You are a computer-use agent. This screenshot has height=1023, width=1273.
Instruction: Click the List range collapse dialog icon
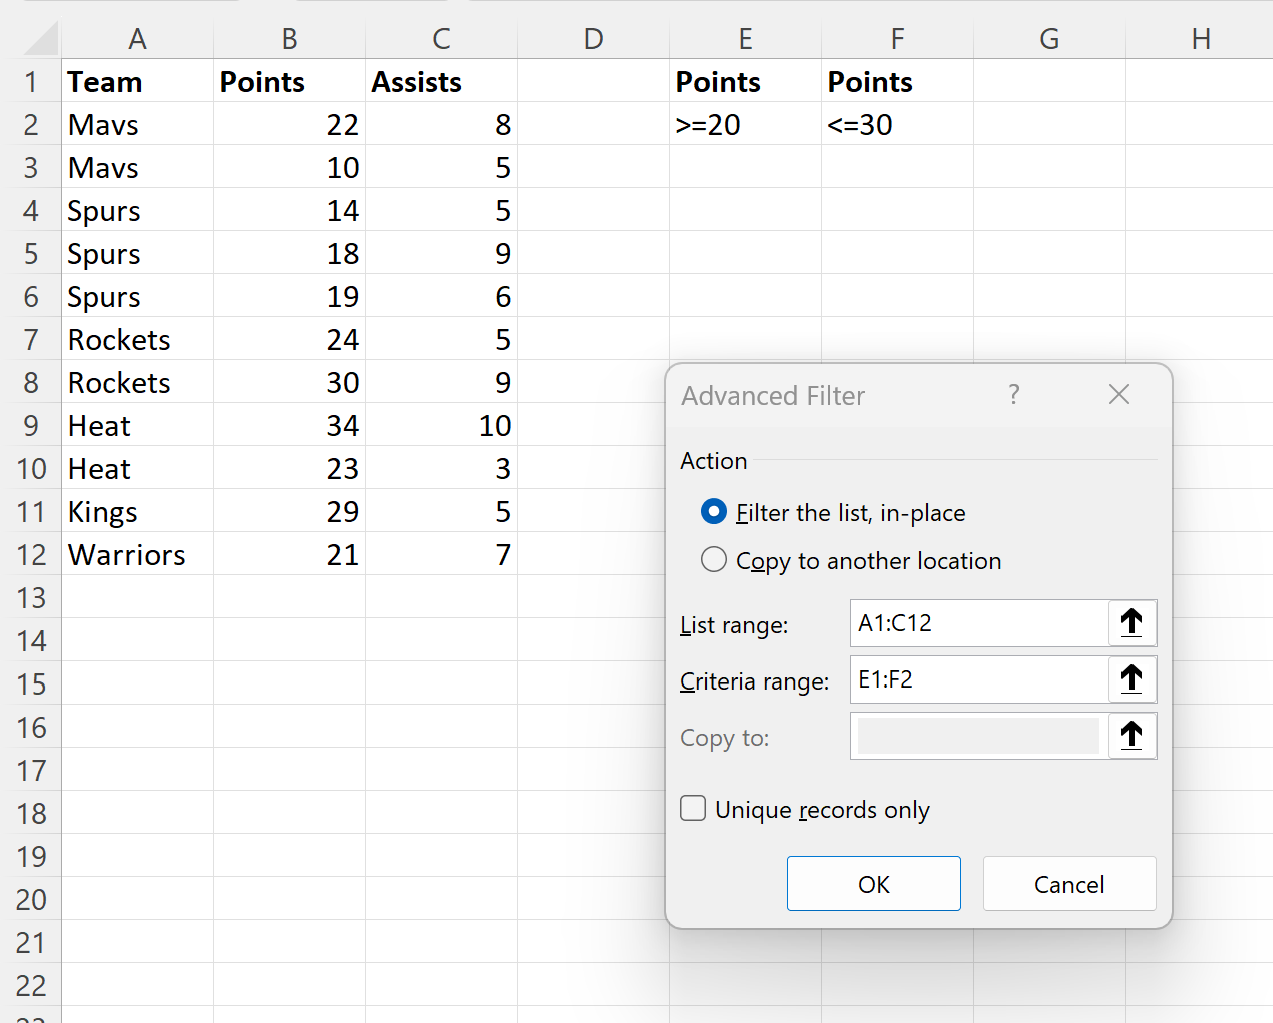[1131, 622]
